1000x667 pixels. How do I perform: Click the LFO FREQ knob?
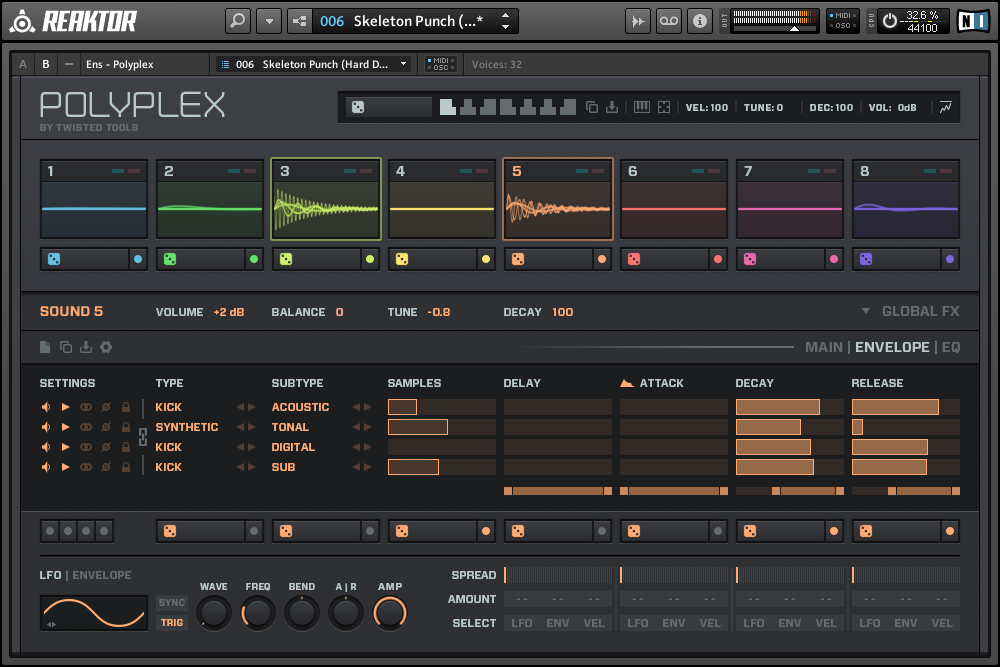(x=257, y=613)
